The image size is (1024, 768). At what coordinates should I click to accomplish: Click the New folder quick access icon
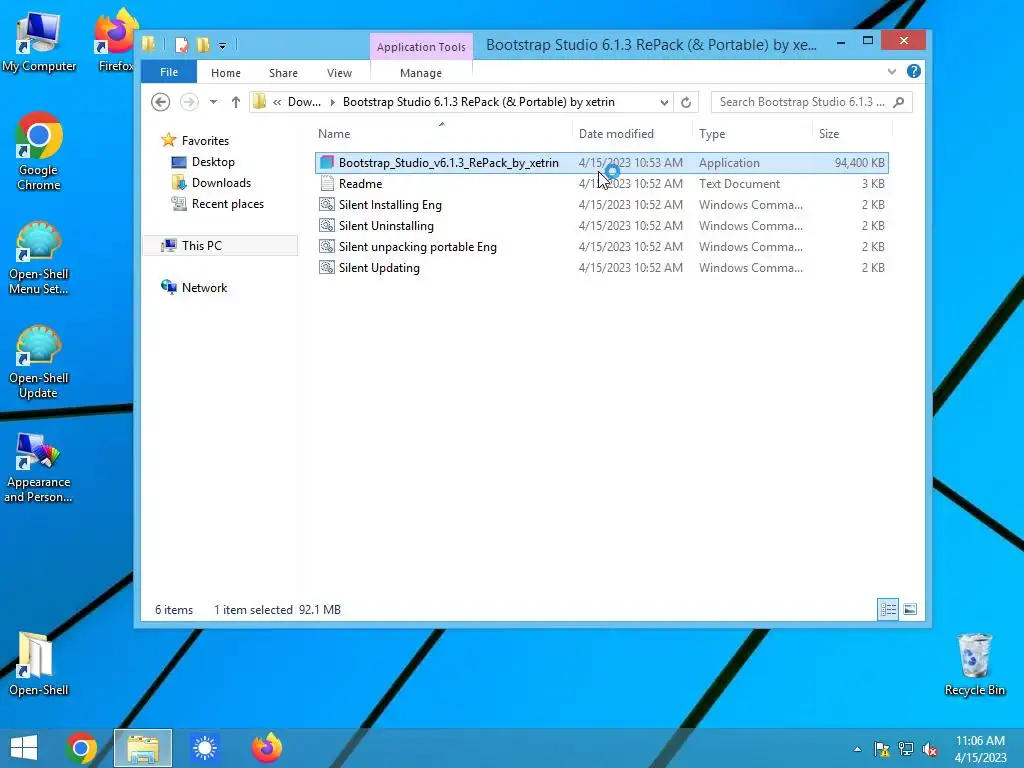203,45
